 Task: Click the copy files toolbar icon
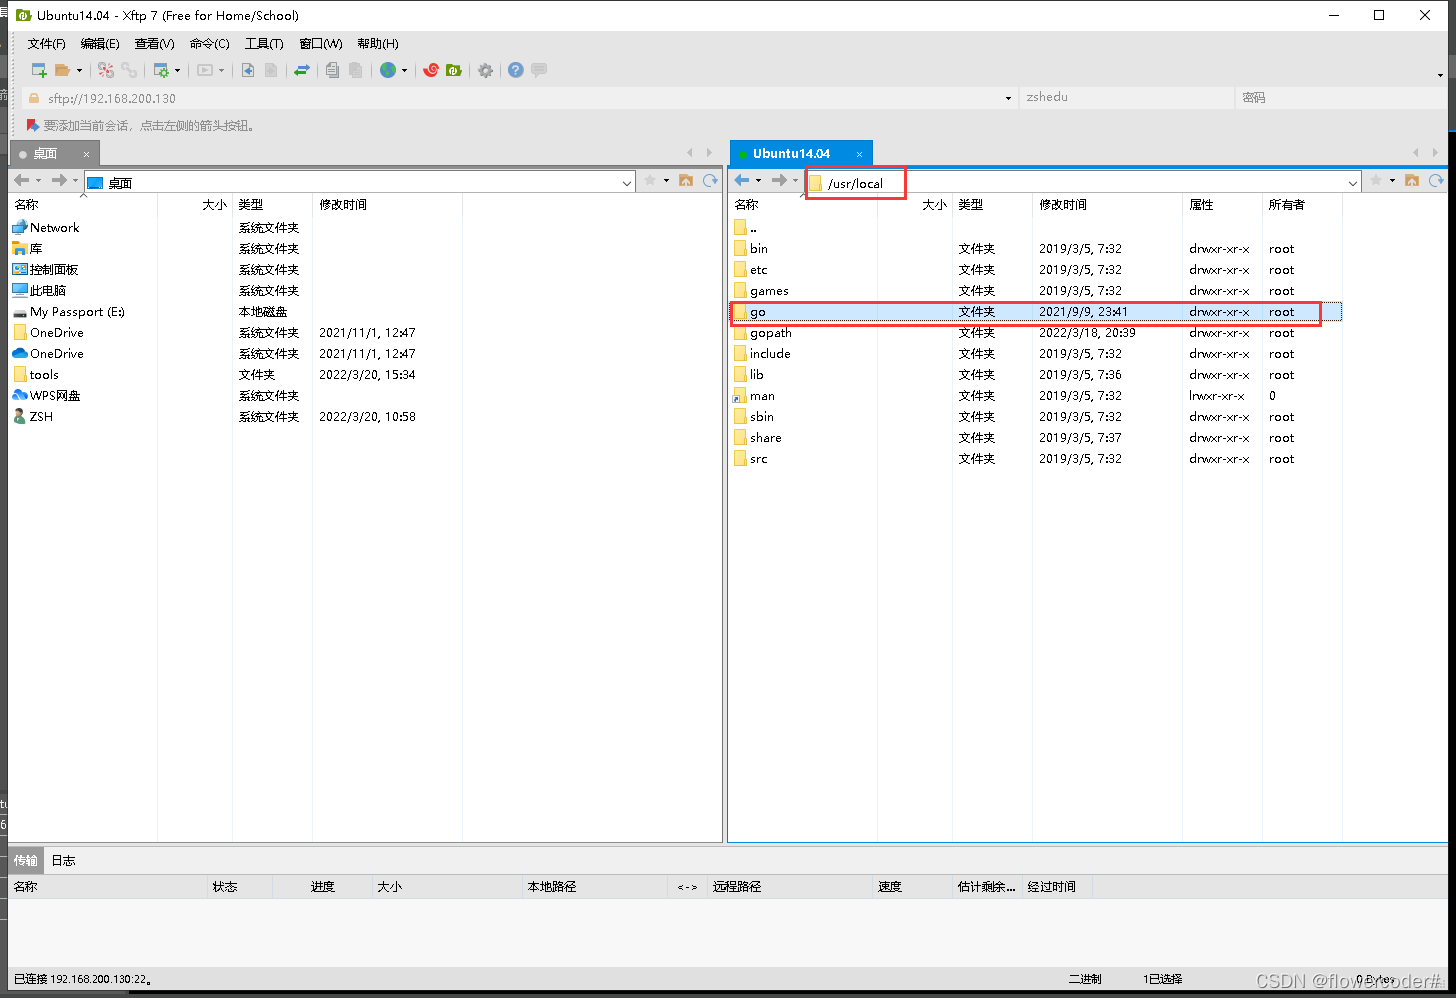point(332,70)
